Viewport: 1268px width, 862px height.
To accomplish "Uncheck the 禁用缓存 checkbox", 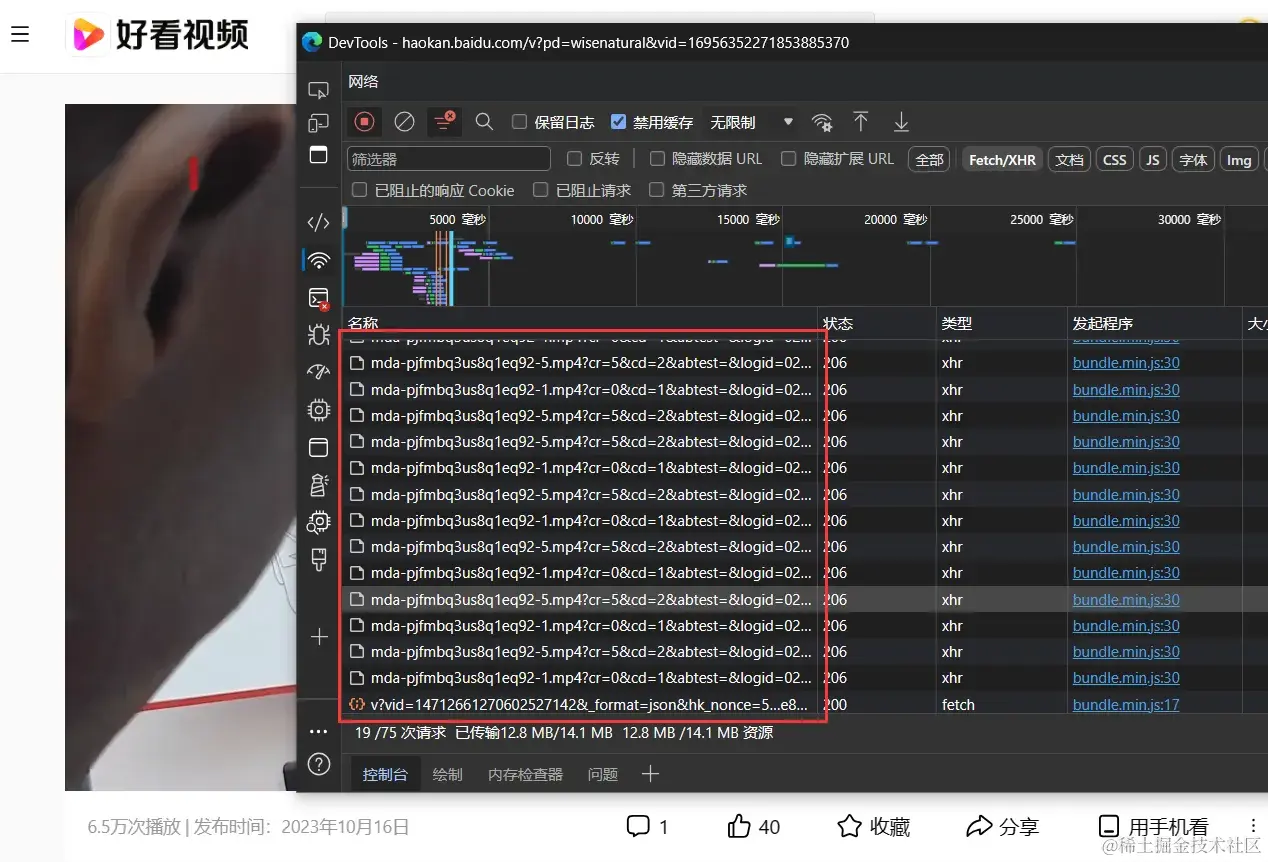I will 618,122.
